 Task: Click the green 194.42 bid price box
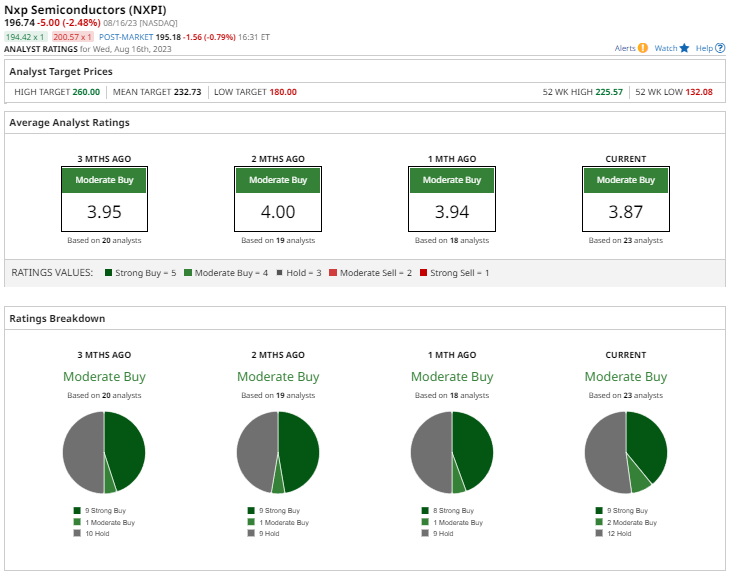coord(25,35)
